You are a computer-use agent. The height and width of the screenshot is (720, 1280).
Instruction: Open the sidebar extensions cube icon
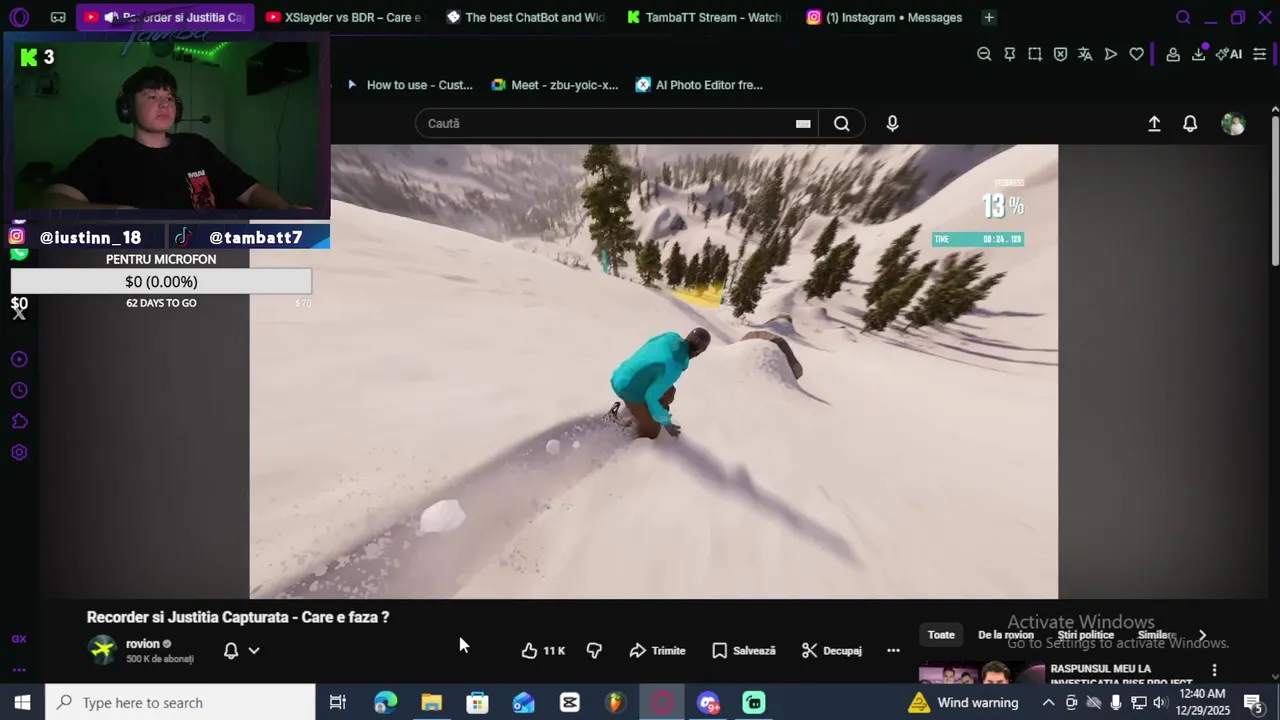pos(19,421)
